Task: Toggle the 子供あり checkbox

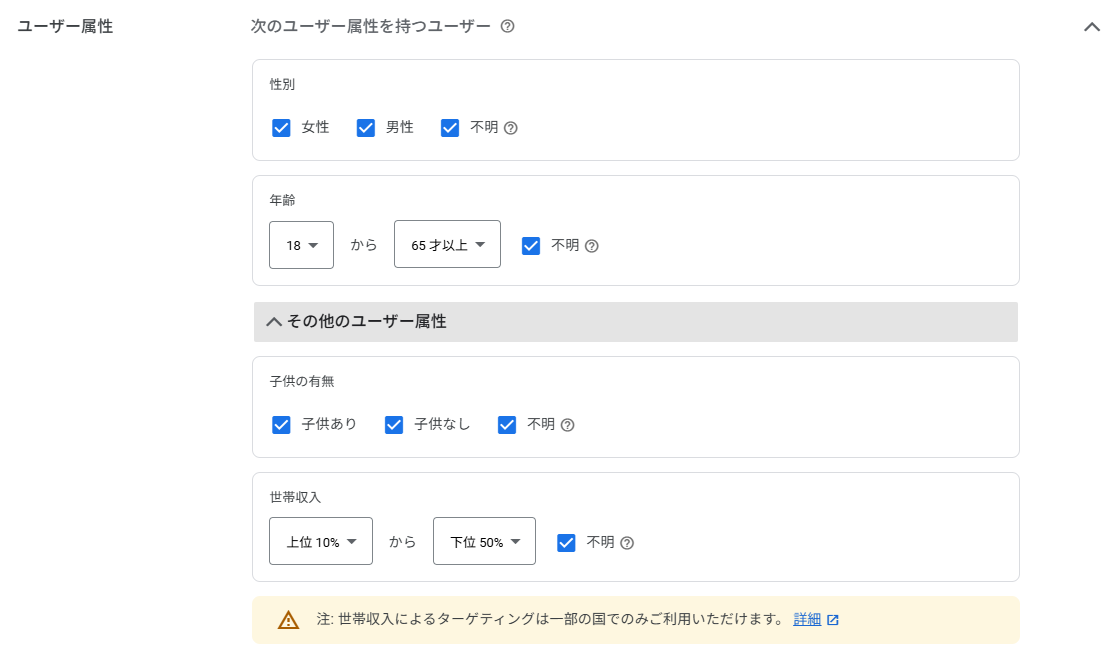Action: tap(281, 425)
